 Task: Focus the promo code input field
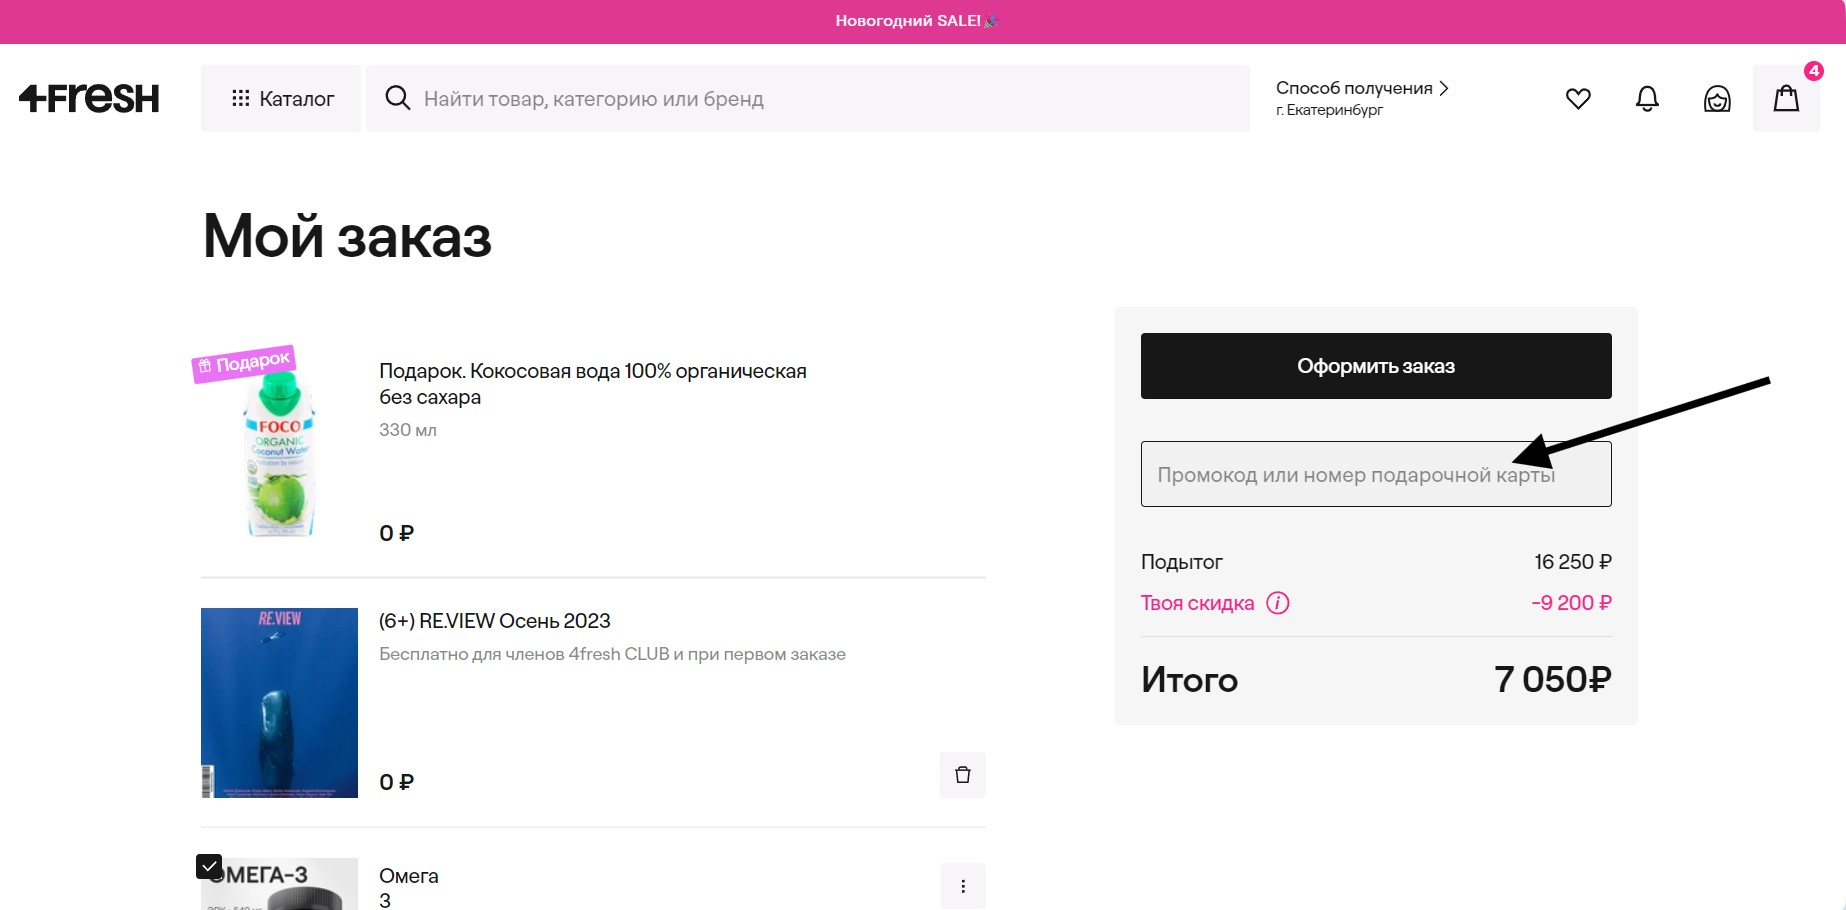[1376, 474]
